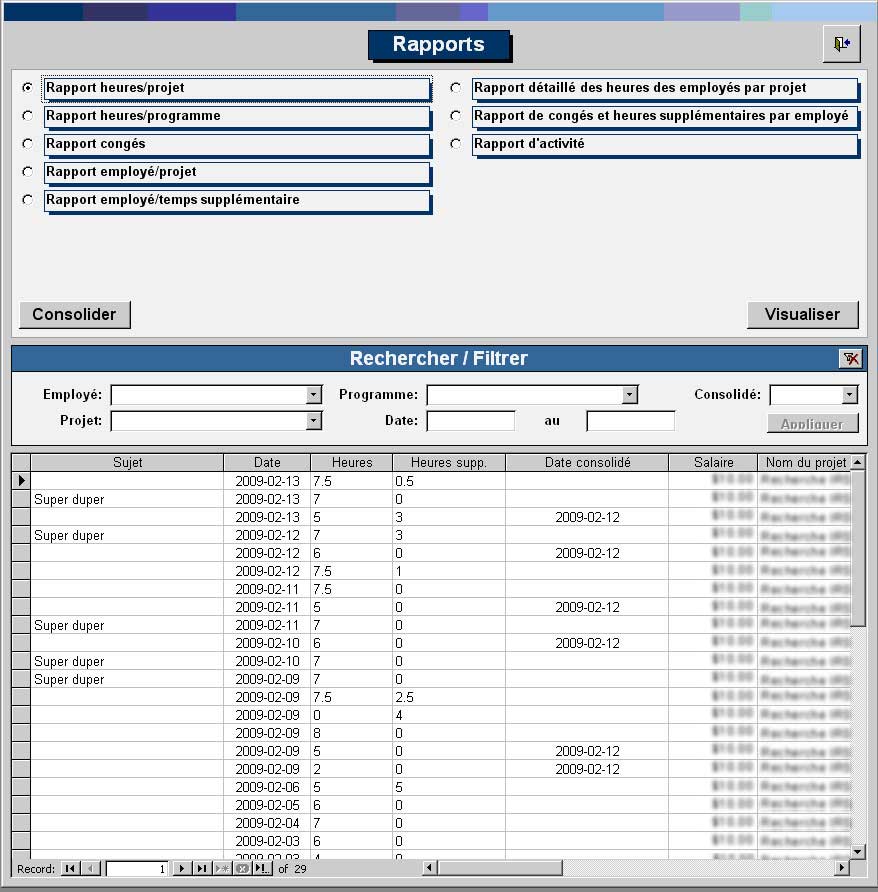Click the arrow-exclamation button next to delete
The width and height of the screenshot is (878, 892).
click(x=262, y=869)
